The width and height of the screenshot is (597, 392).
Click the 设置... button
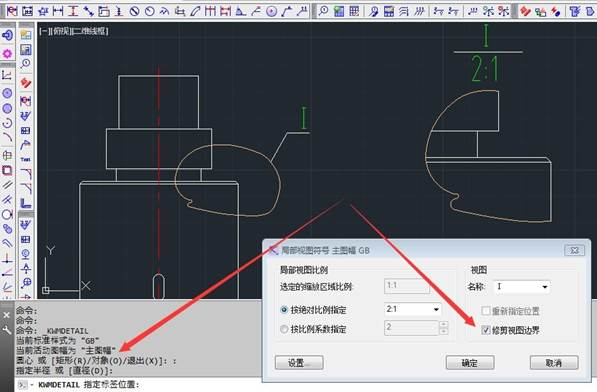point(299,363)
